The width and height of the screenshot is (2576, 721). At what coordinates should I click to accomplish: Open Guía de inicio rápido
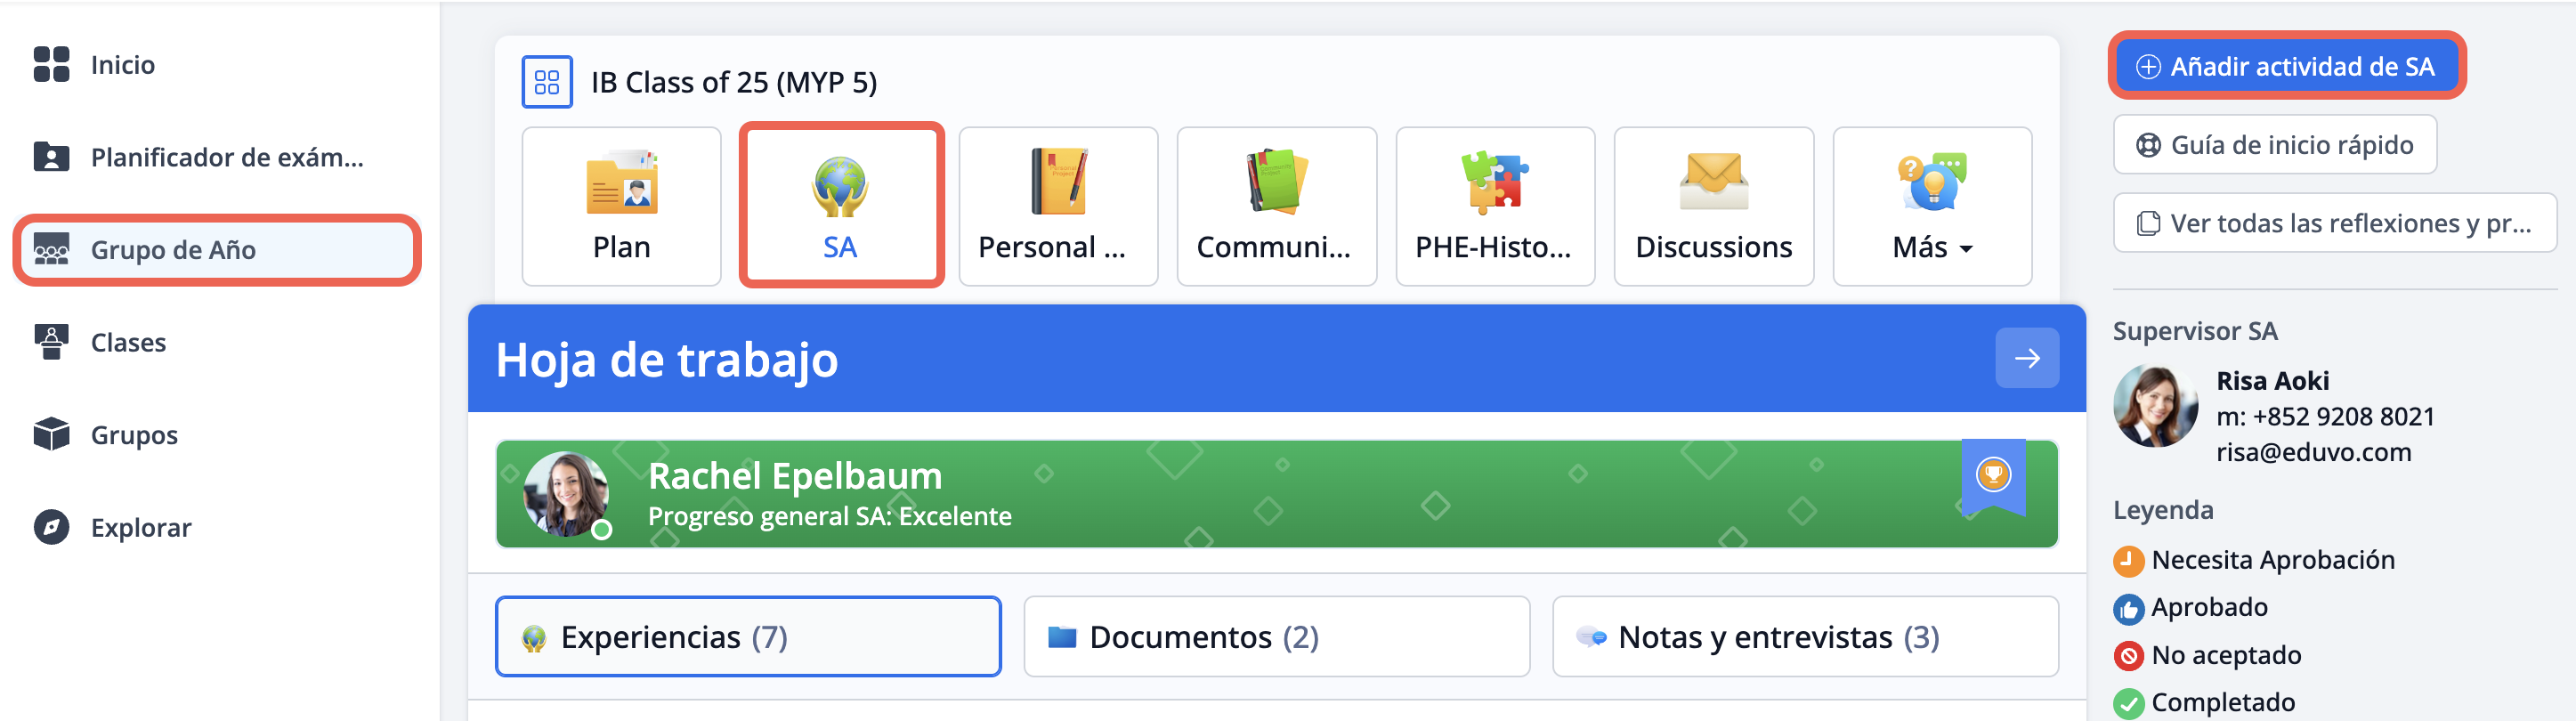2274,145
